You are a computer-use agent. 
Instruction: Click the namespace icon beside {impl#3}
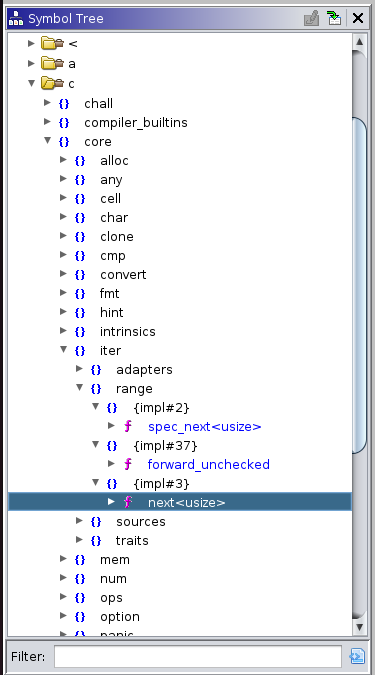coord(112,483)
